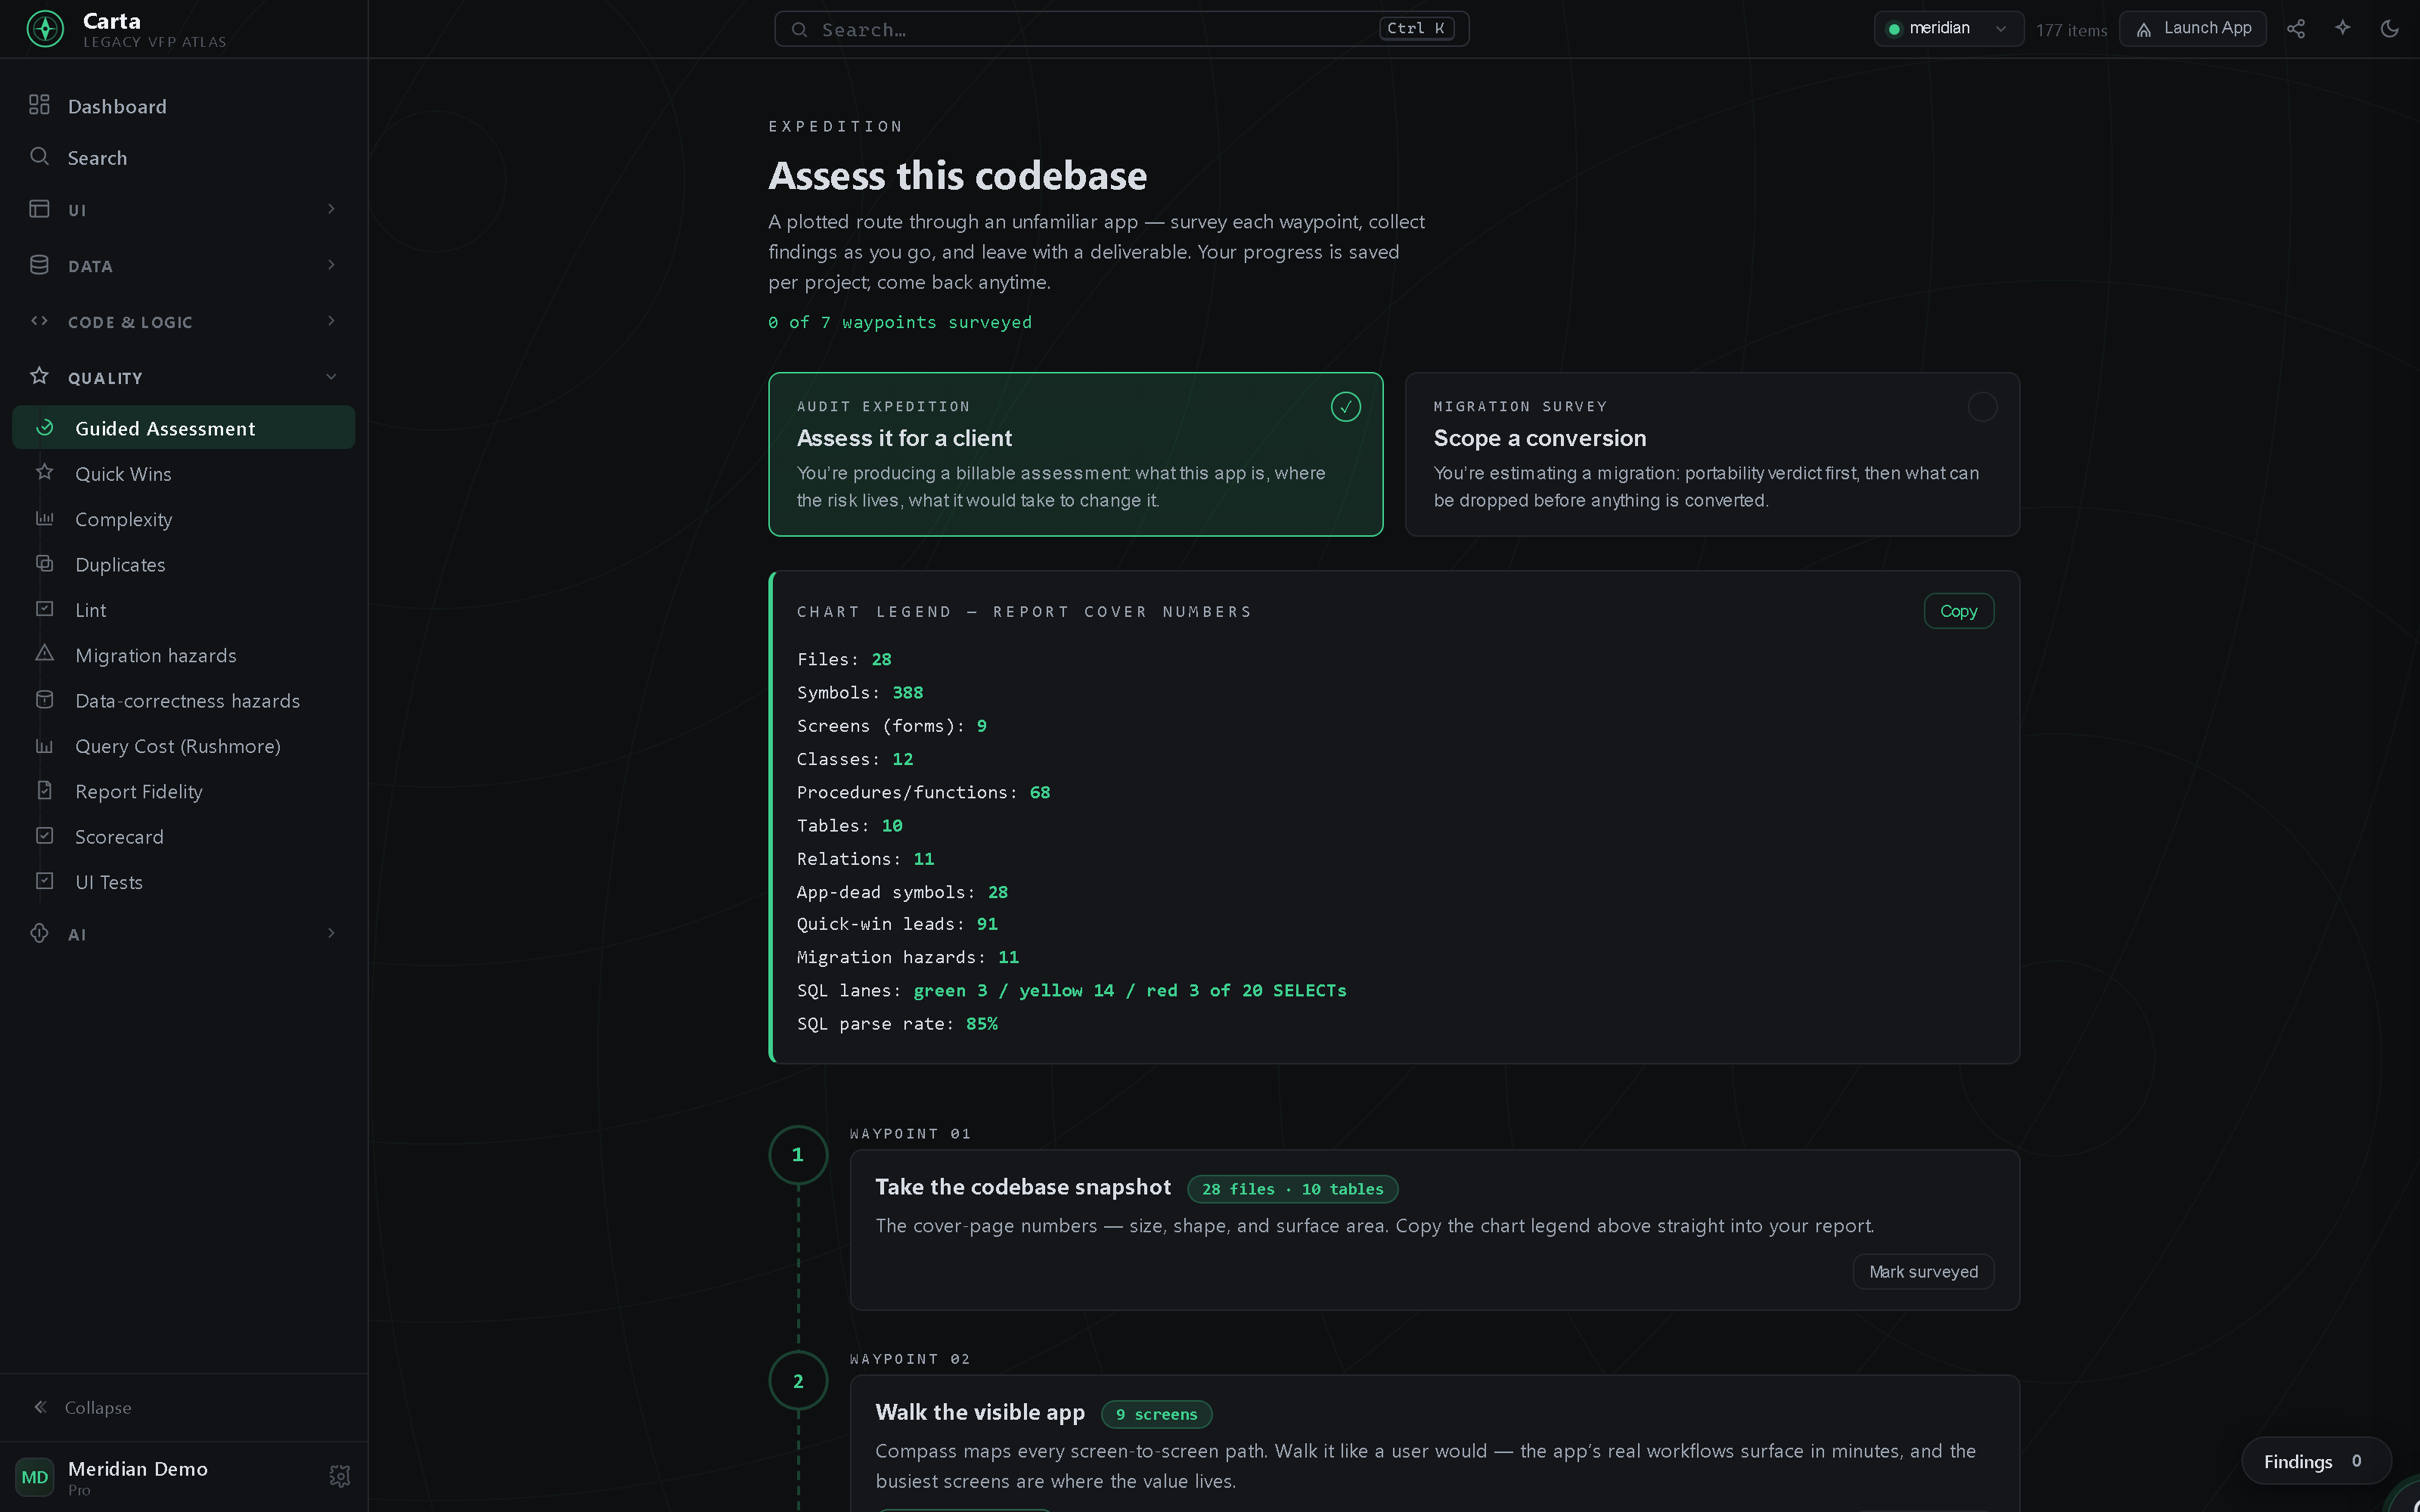
Task: Open Duplicates page
Action: (184, 564)
